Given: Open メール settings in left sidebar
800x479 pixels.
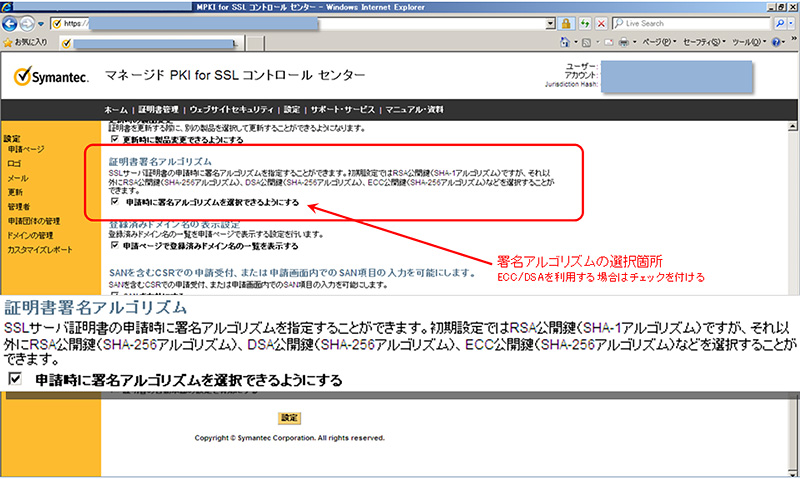Looking at the screenshot, I should [x=18, y=178].
